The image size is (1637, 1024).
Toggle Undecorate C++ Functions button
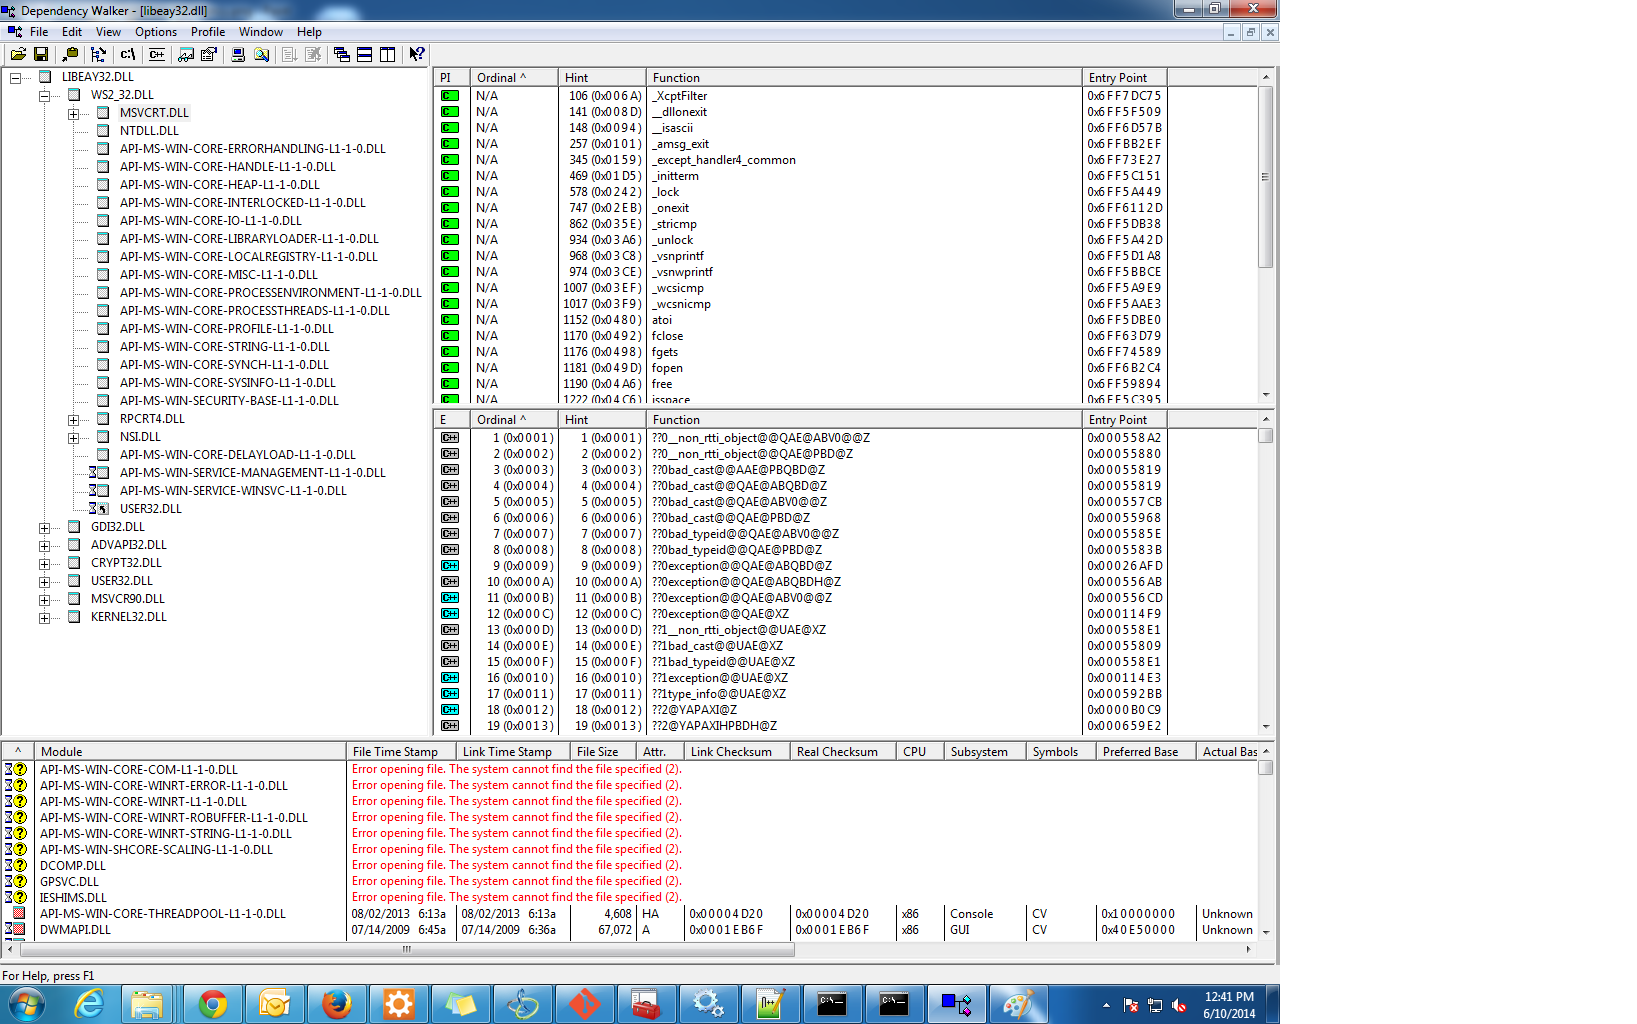(x=157, y=54)
